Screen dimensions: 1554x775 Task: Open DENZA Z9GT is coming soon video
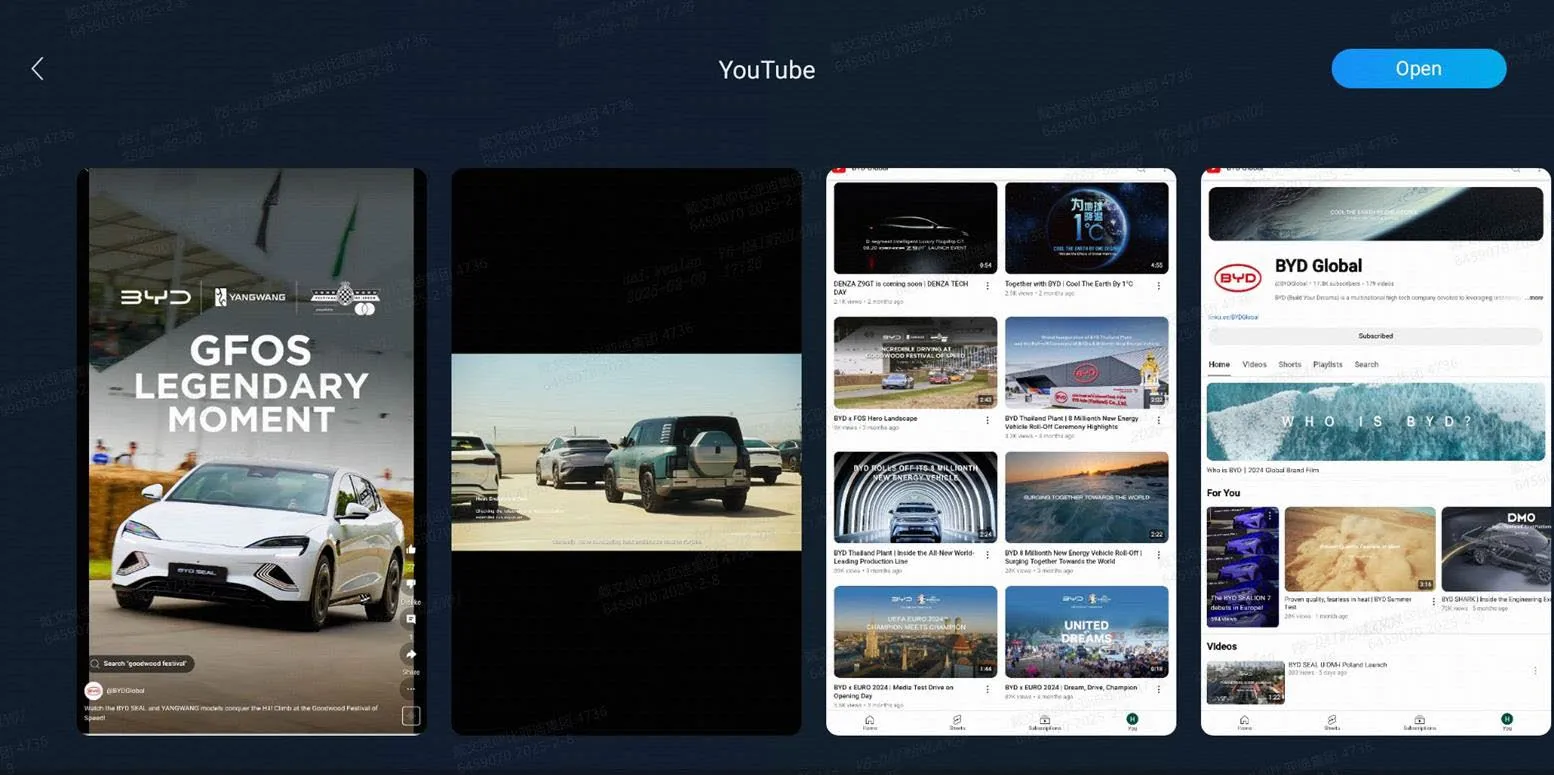pos(915,228)
